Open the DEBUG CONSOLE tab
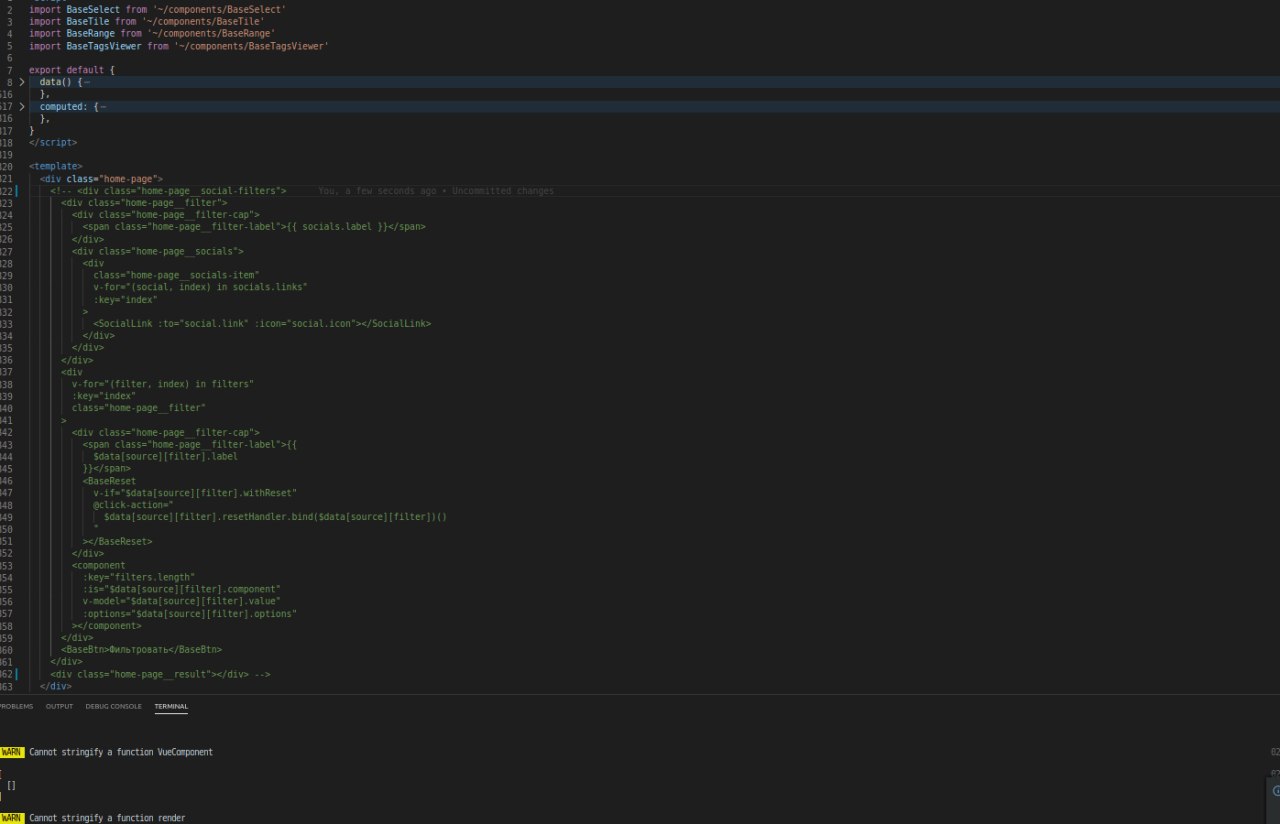The image size is (1280, 824). point(113,706)
